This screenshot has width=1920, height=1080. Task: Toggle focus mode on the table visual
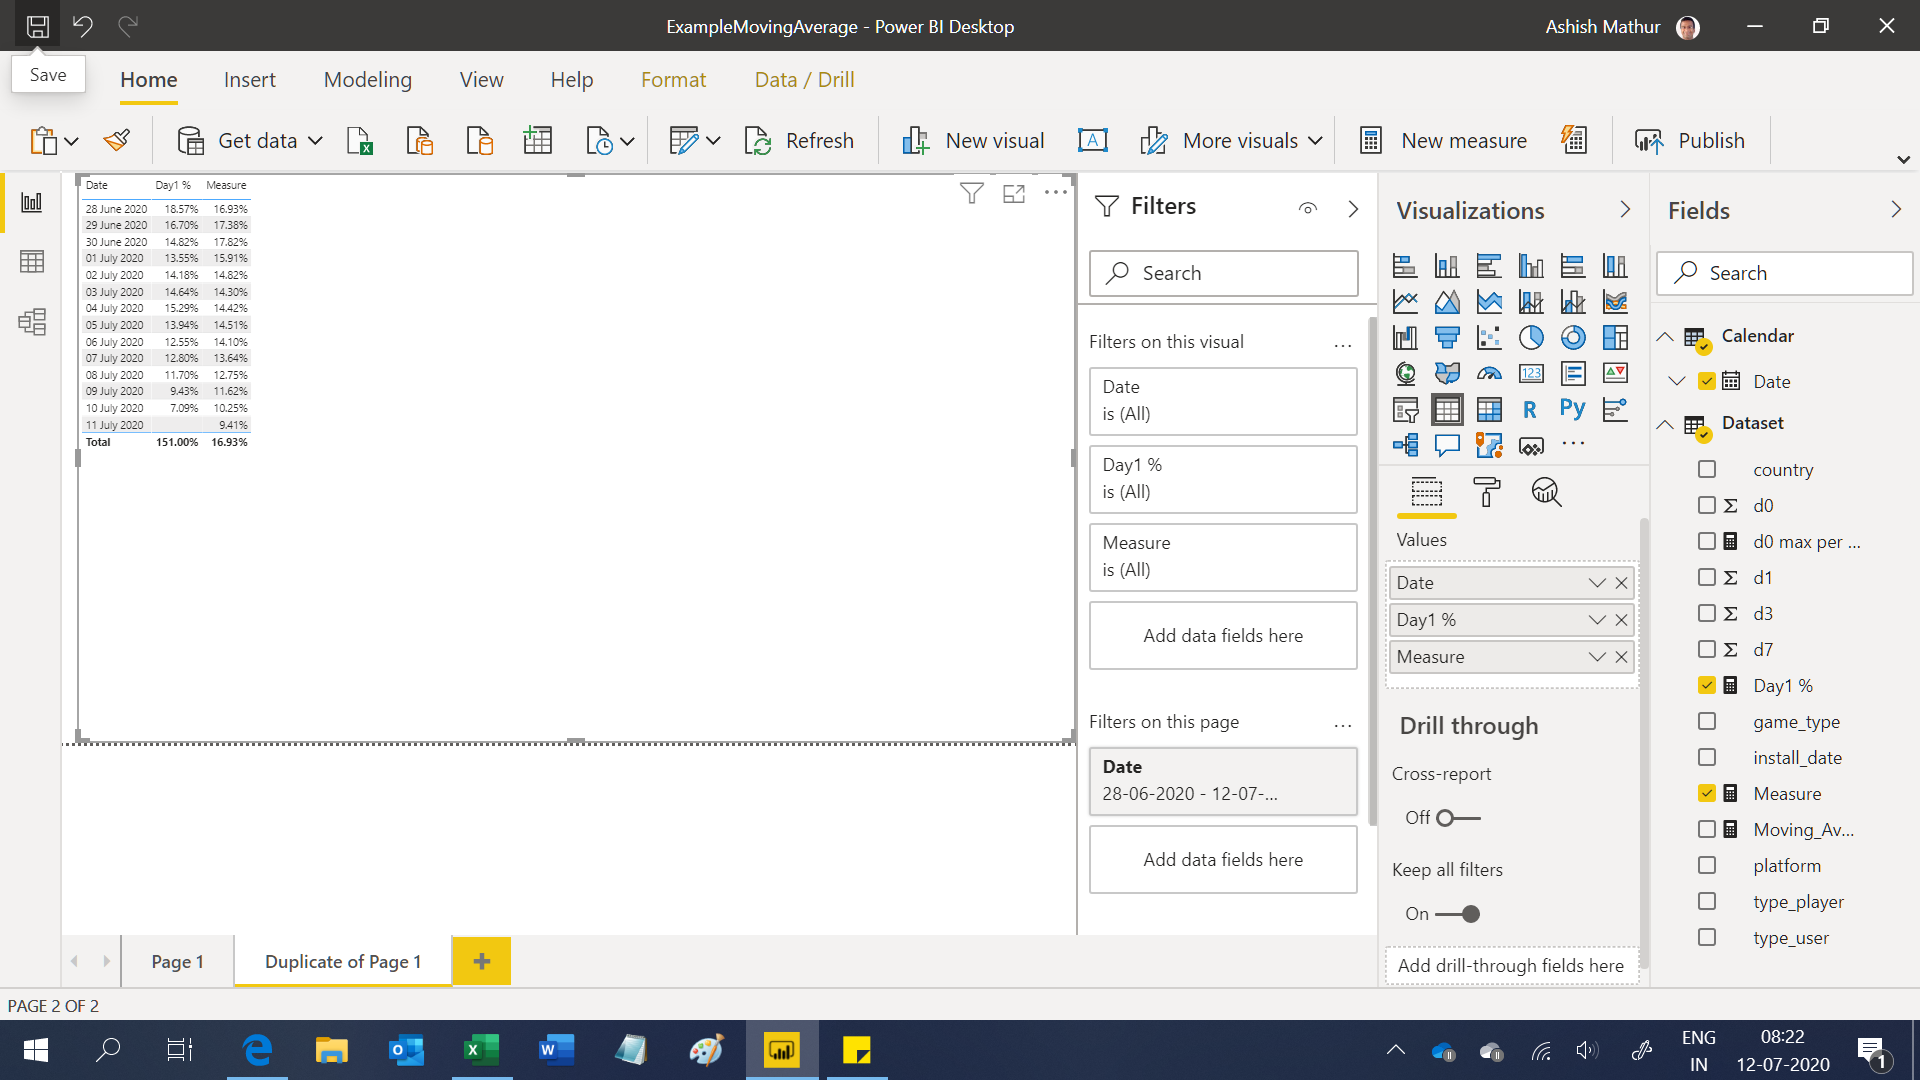coord(1014,194)
